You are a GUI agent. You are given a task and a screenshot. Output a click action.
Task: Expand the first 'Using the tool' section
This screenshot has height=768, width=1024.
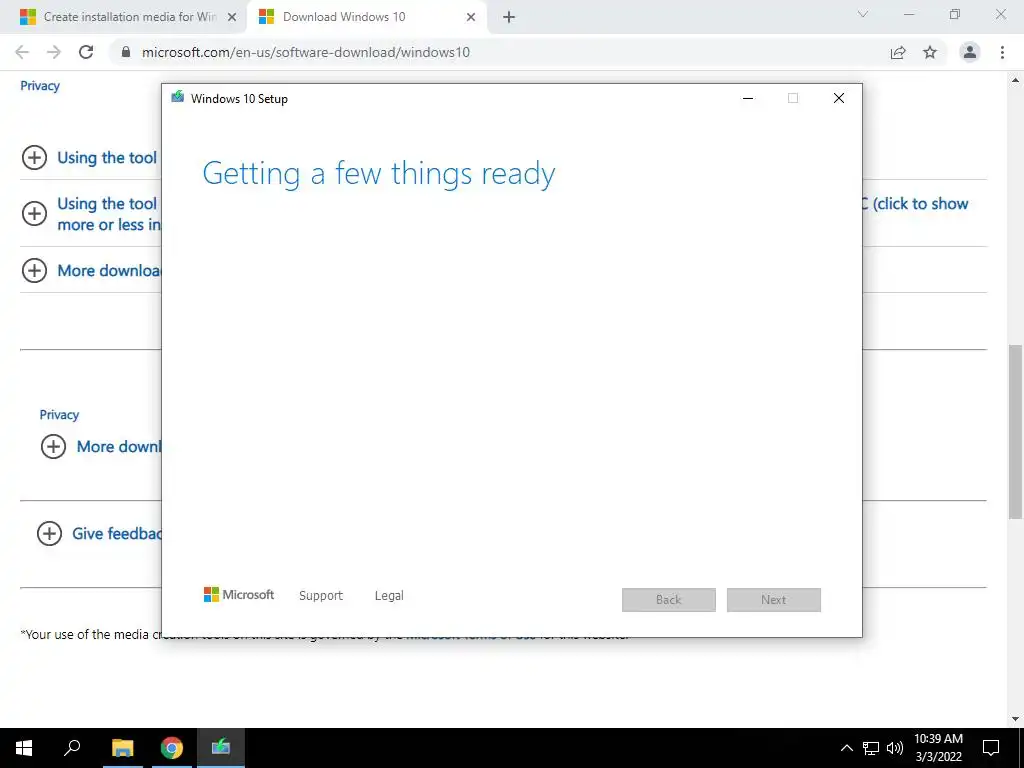35,157
